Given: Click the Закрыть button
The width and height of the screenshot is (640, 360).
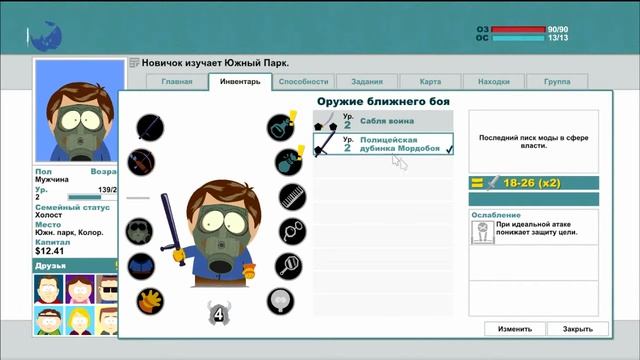Looking at the screenshot, I should click(578, 329).
